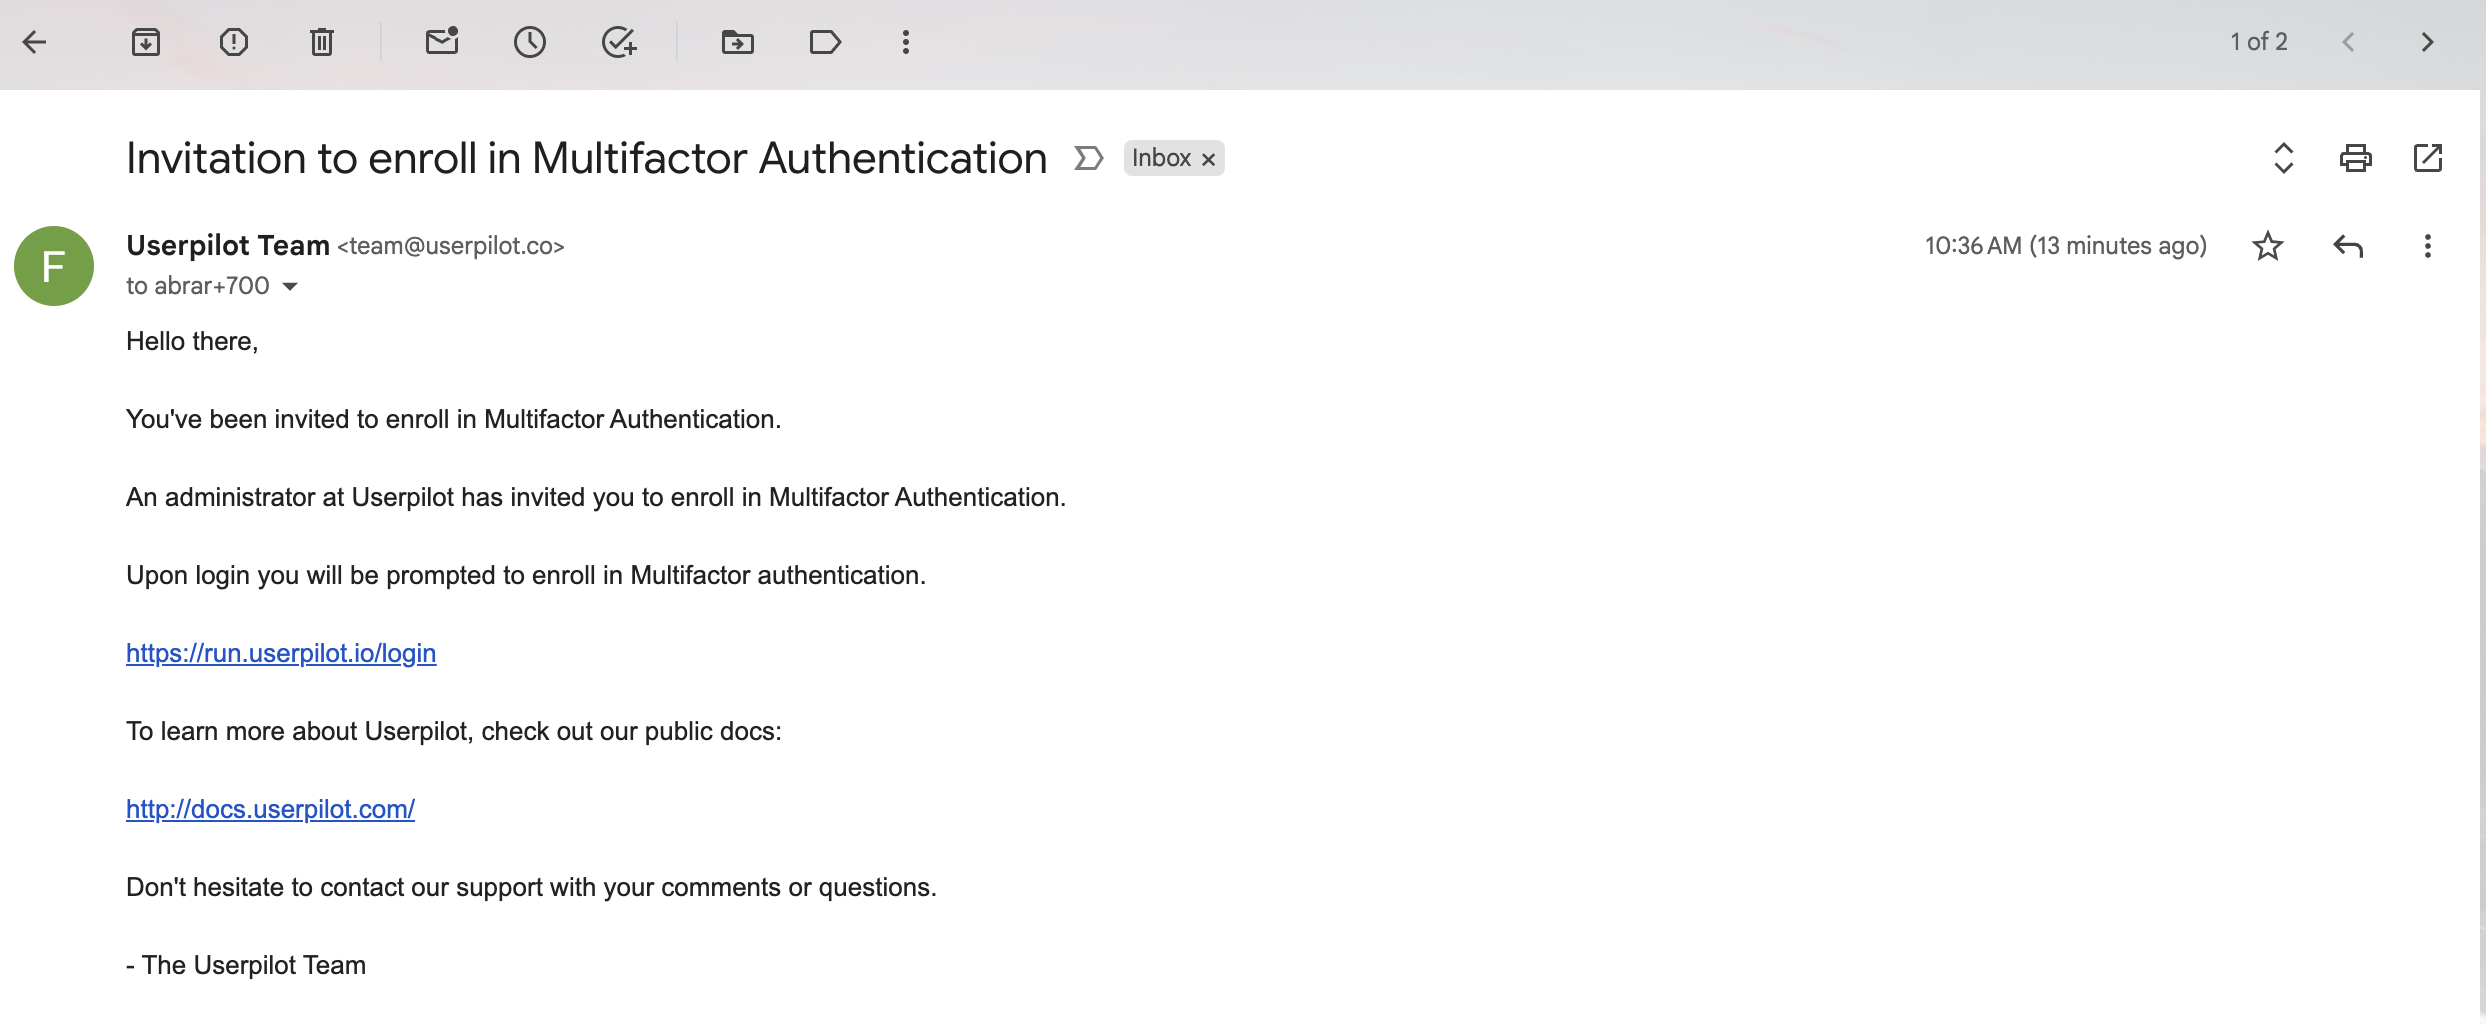
Task: Print this email conversation
Action: (x=2355, y=158)
